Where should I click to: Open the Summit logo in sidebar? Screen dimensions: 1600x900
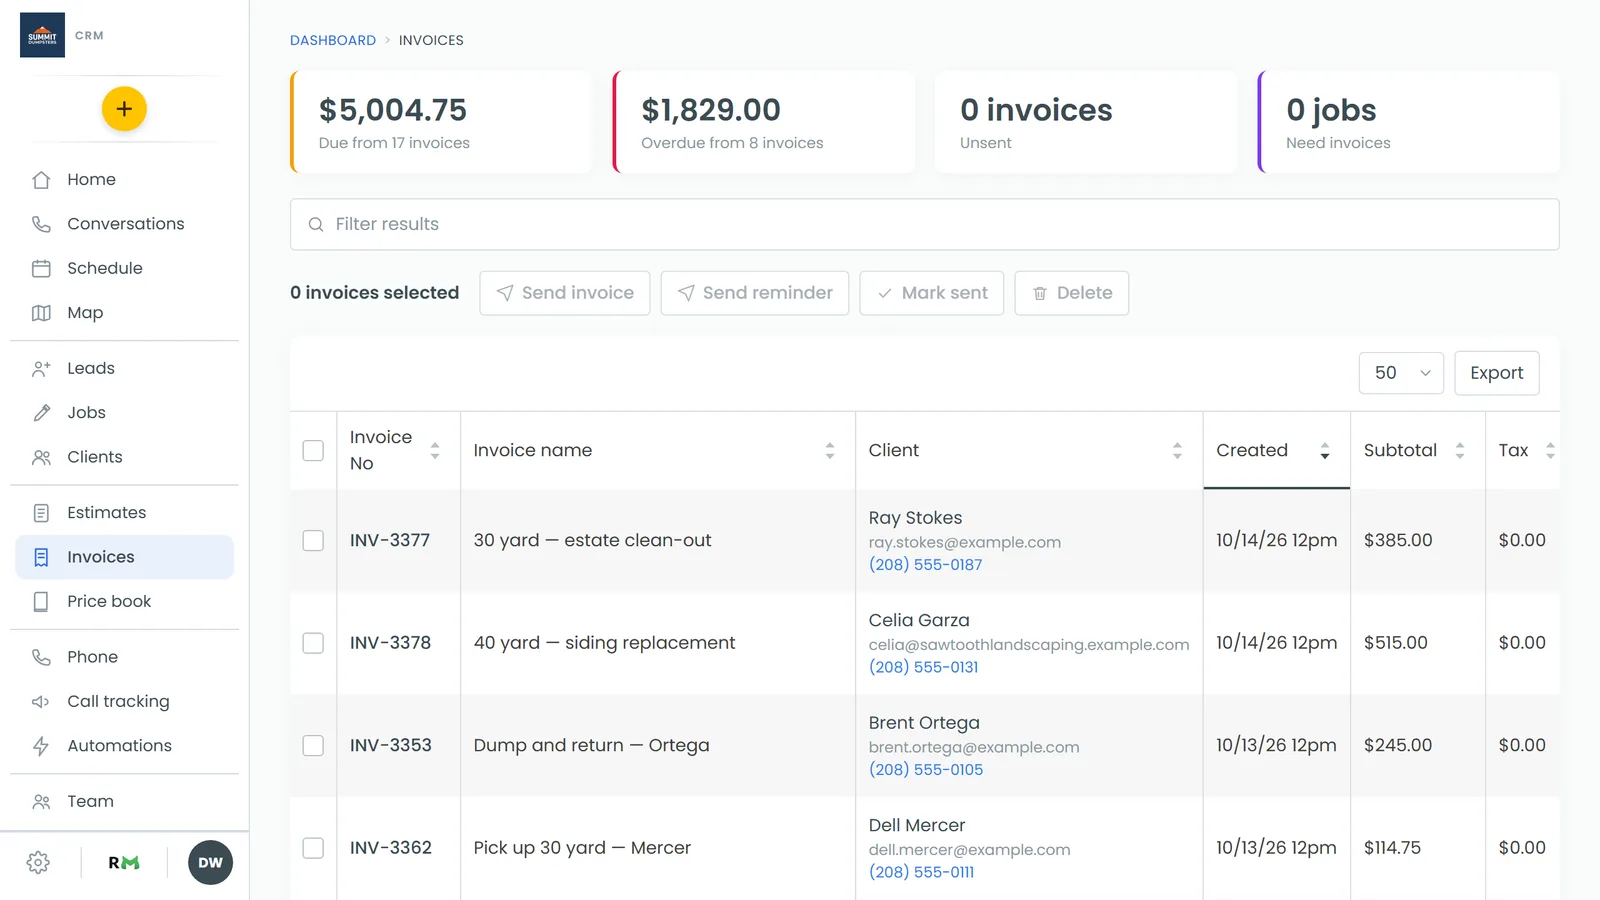(x=42, y=35)
